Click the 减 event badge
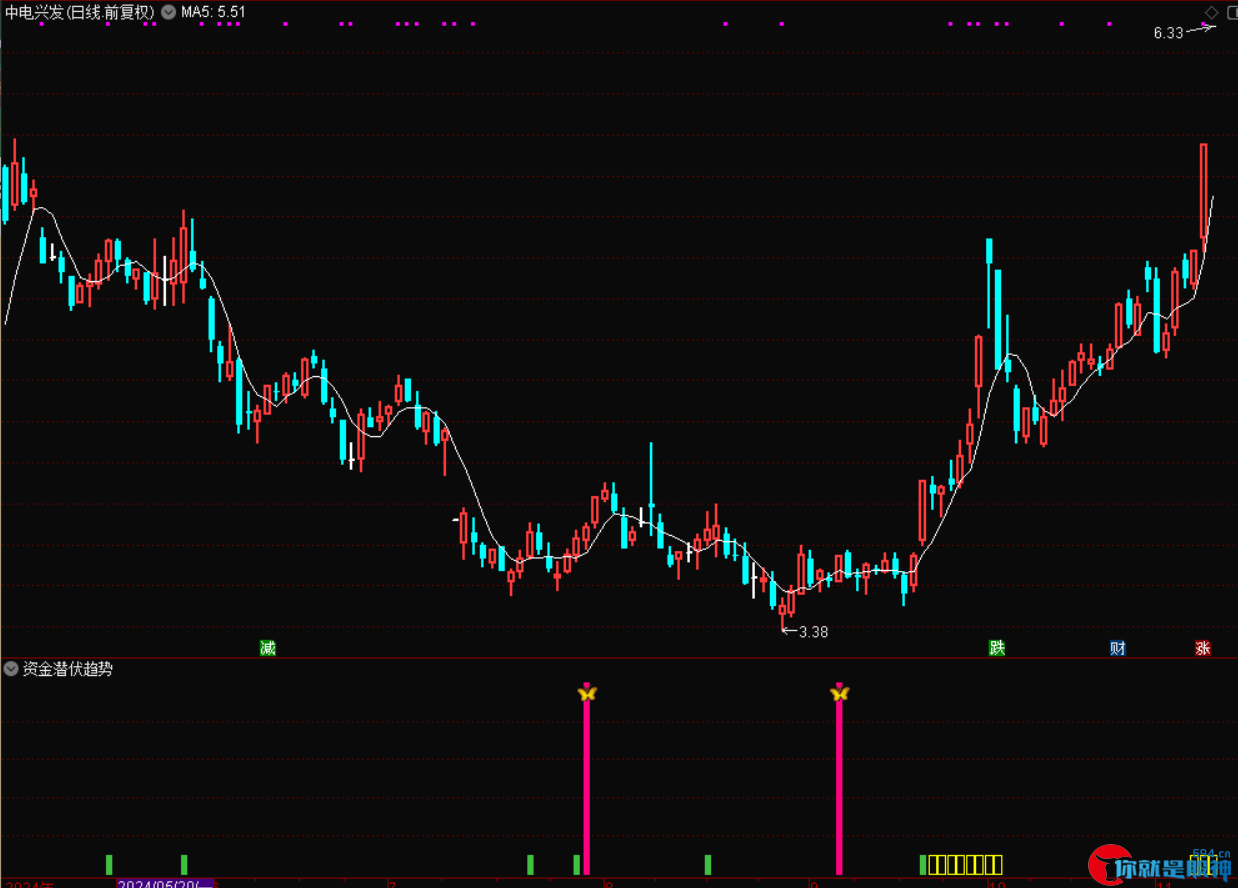Image resolution: width=1238 pixels, height=888 pixels. point(267,648)
